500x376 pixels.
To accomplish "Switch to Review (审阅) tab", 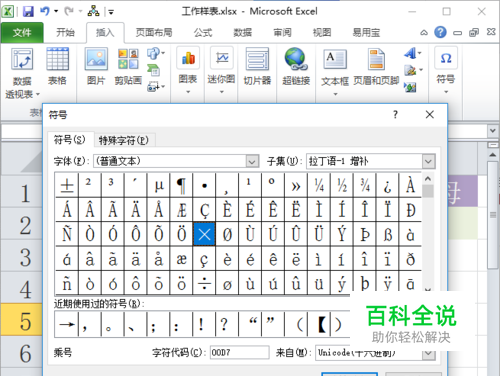I will click(x=282, y=33).
